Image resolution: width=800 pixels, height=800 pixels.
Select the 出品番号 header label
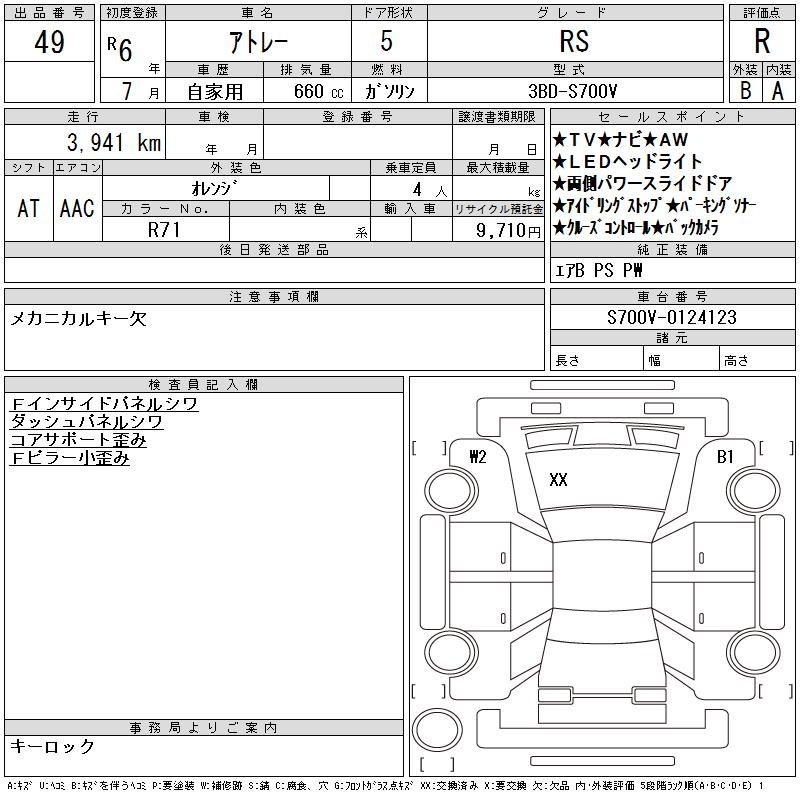click(49, 13)
